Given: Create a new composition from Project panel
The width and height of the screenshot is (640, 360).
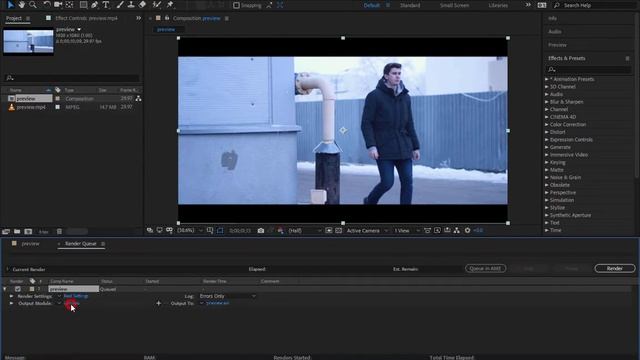Looking at the screenshot, I should pos(28,231).
